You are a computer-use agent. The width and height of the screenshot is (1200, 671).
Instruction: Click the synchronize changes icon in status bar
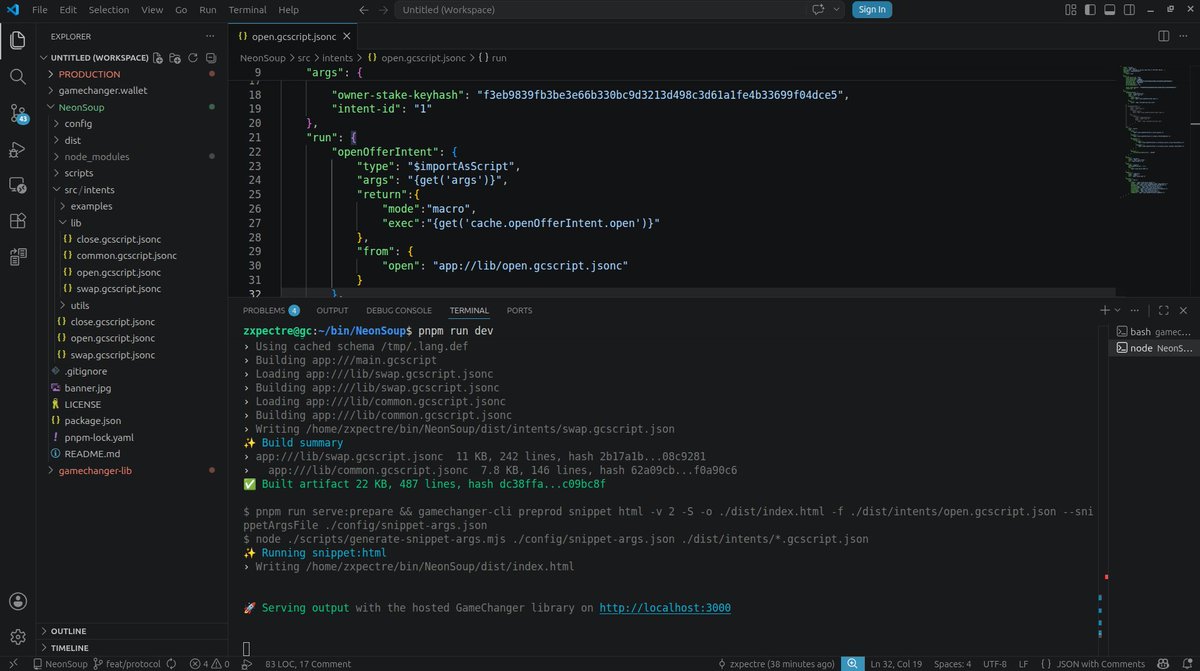pos(170,664)
